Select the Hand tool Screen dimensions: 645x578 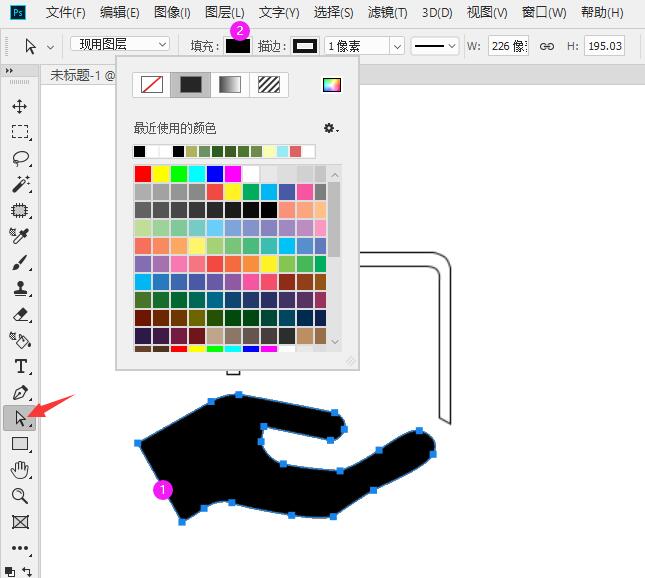click(19, 470)
